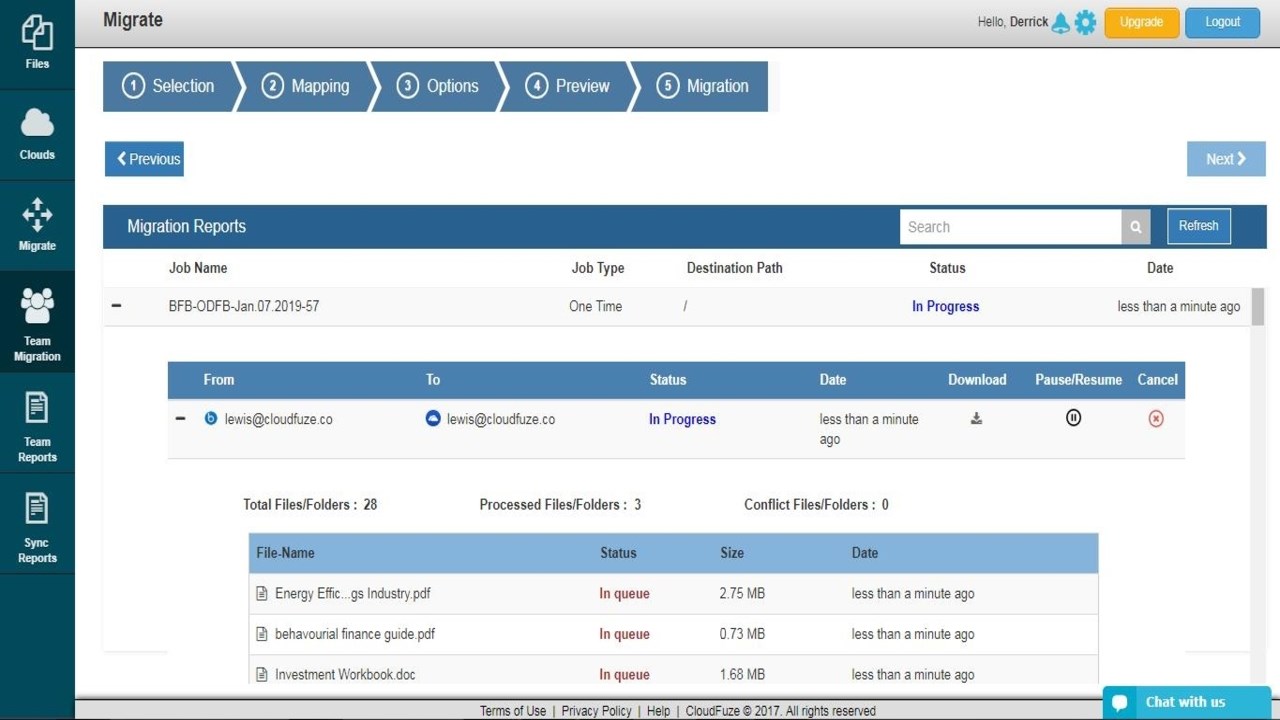Collapse the BFB-ODFB-Jan.07.2019-57 job row
1280x720 pixels.
point(116,305)
